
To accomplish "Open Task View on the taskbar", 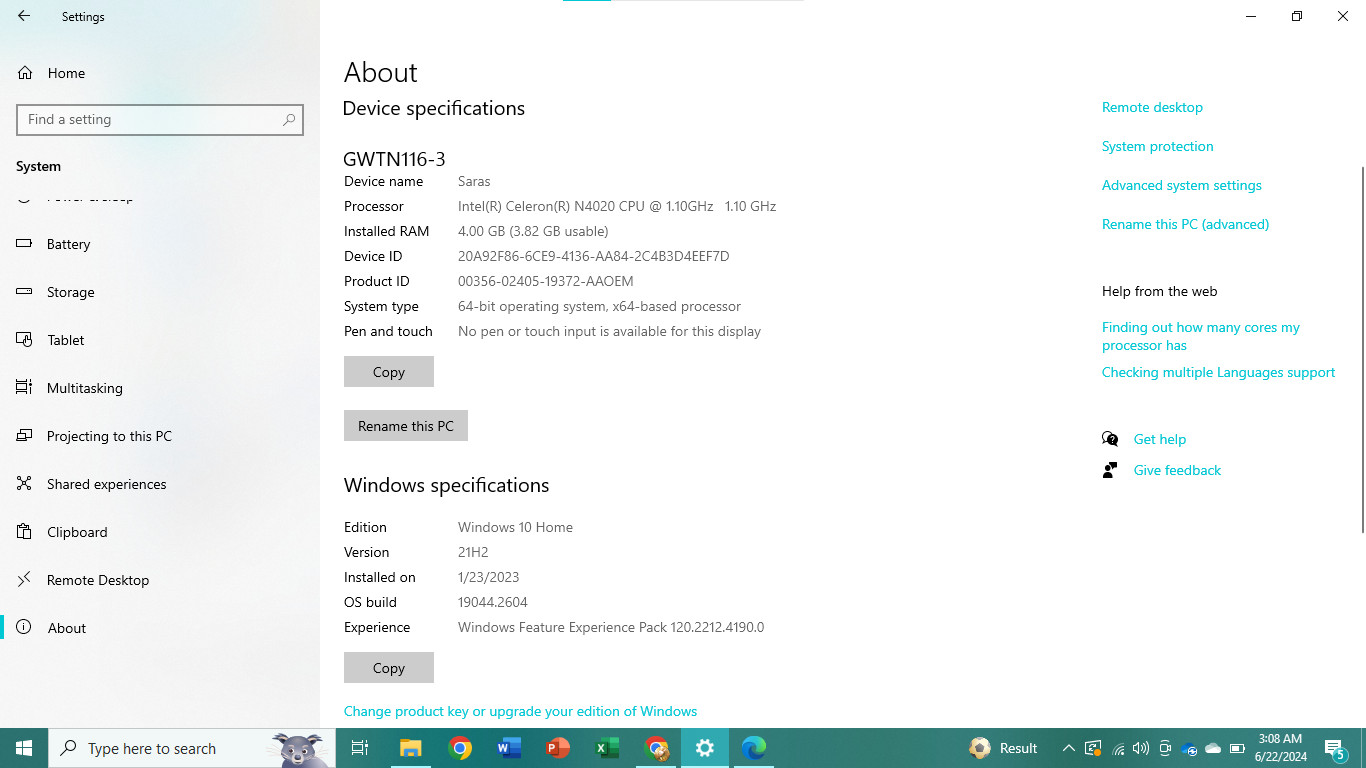I will pos(360,748).
